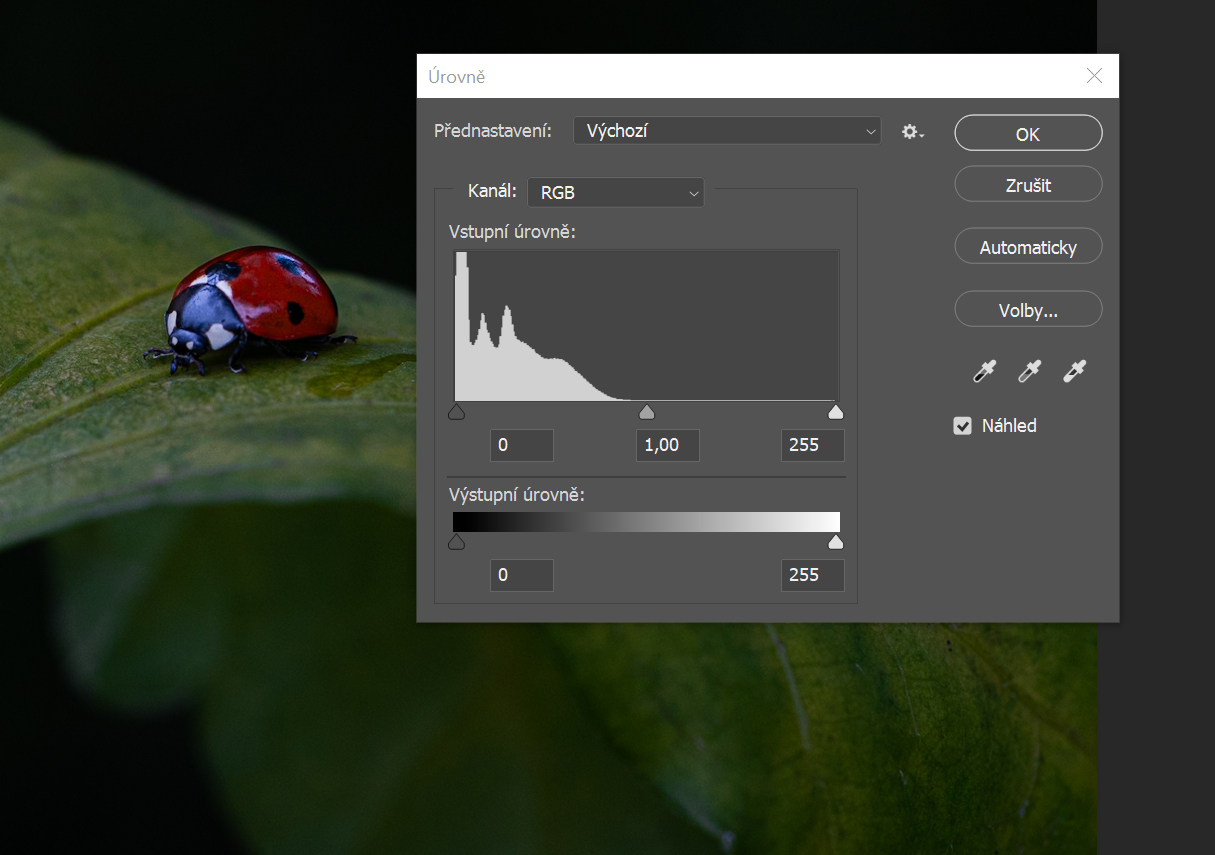Select the gray point eyedropper
The image size is (1215, 855).
coord(1028,372)
